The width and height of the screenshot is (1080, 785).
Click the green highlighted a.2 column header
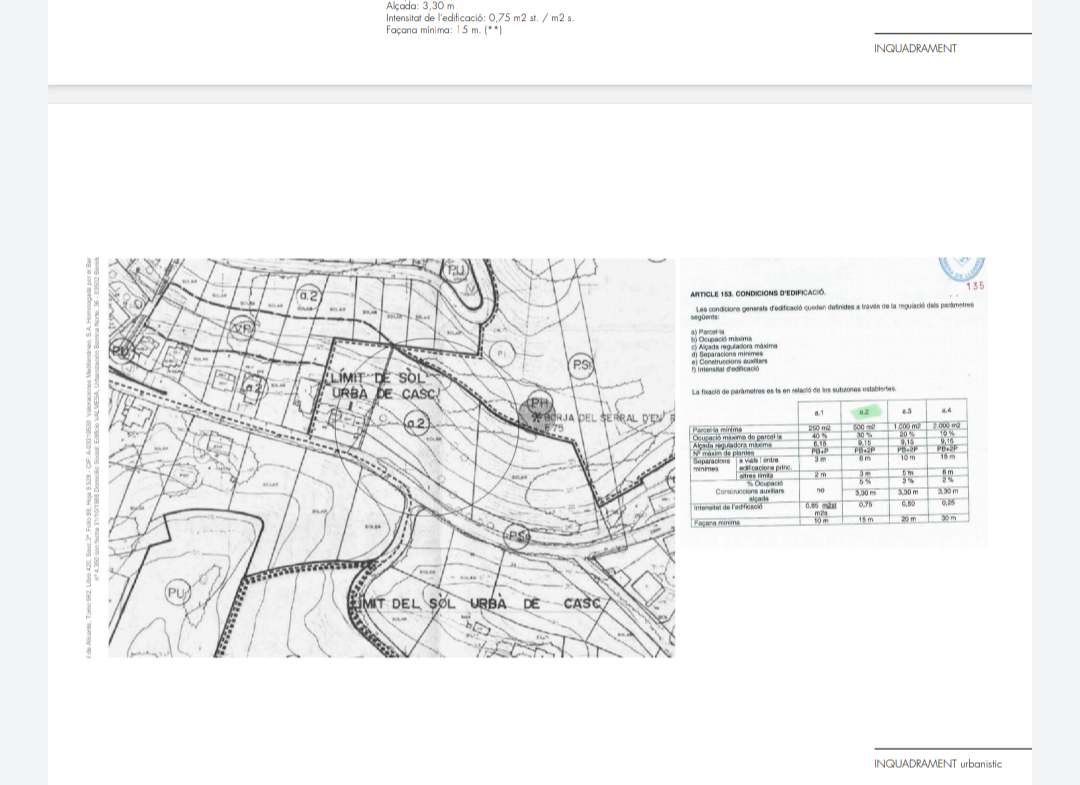866,411
